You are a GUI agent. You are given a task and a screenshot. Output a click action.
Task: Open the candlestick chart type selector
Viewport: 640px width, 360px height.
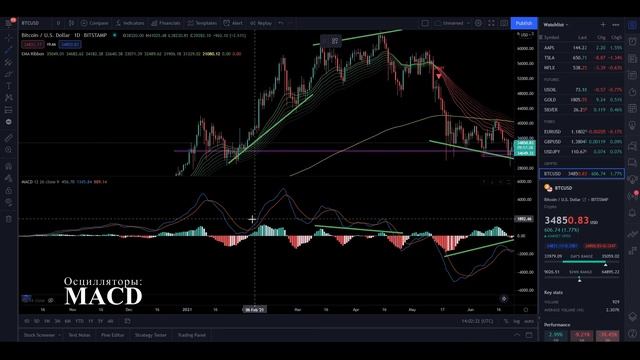point(71,23)
